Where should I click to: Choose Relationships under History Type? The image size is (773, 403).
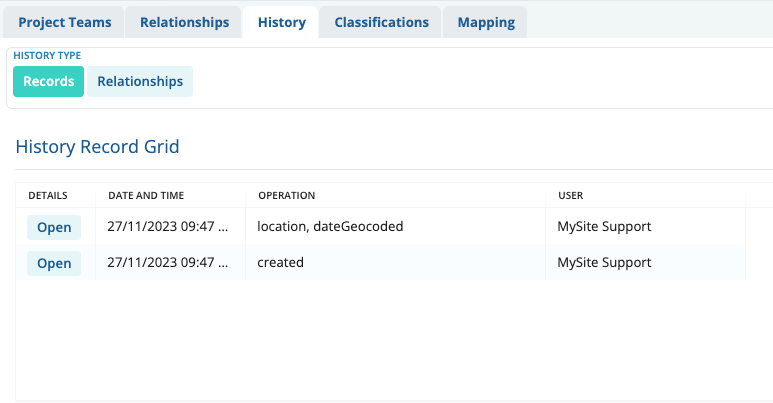[x=140, y=81]
